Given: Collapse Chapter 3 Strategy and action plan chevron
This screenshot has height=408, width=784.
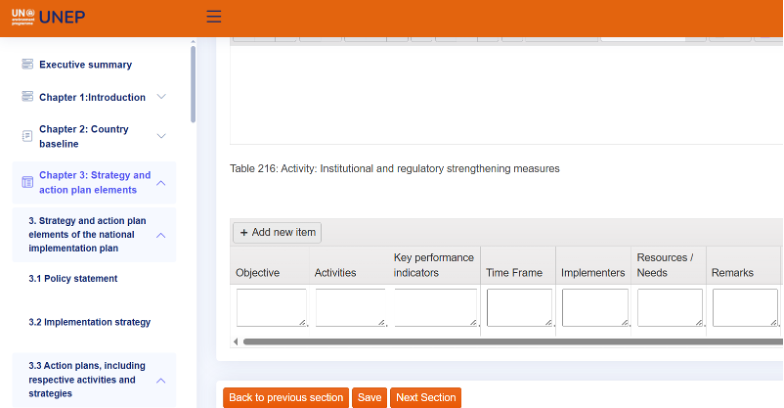Looking at the screenshot, I should pyautogui.click(x=161, y=182).
